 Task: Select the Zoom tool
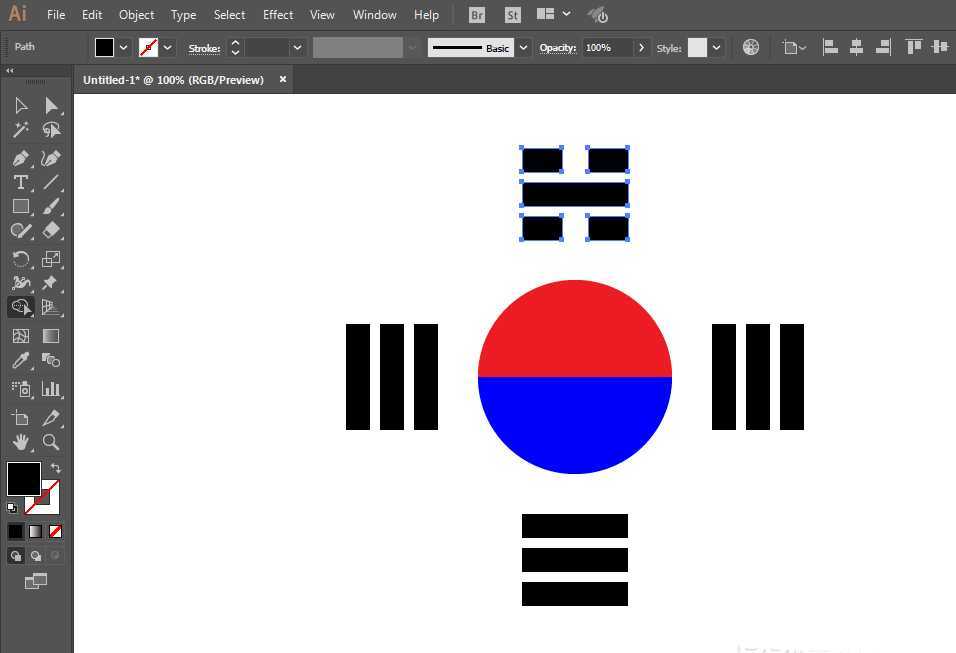pos(51,443)
